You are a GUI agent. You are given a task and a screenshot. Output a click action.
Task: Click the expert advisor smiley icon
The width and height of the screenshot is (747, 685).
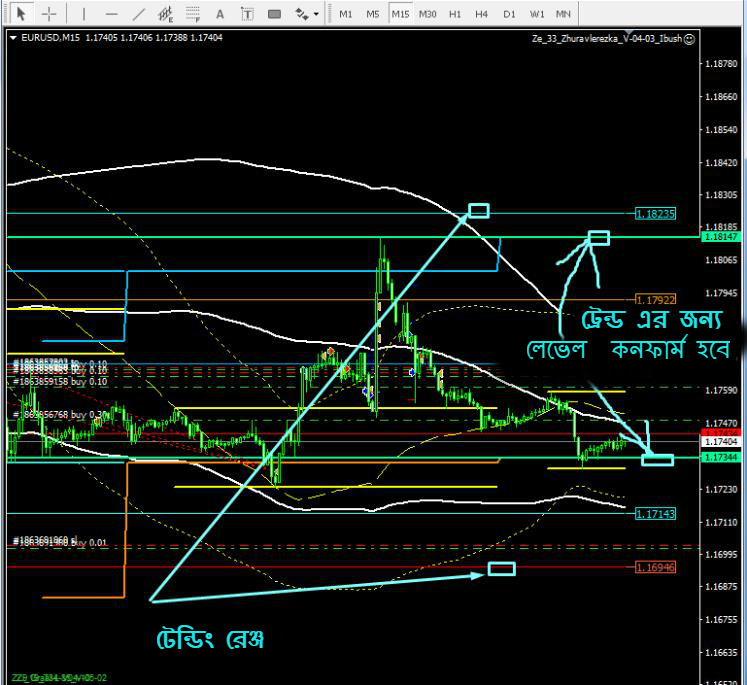[x=689, y=39]
